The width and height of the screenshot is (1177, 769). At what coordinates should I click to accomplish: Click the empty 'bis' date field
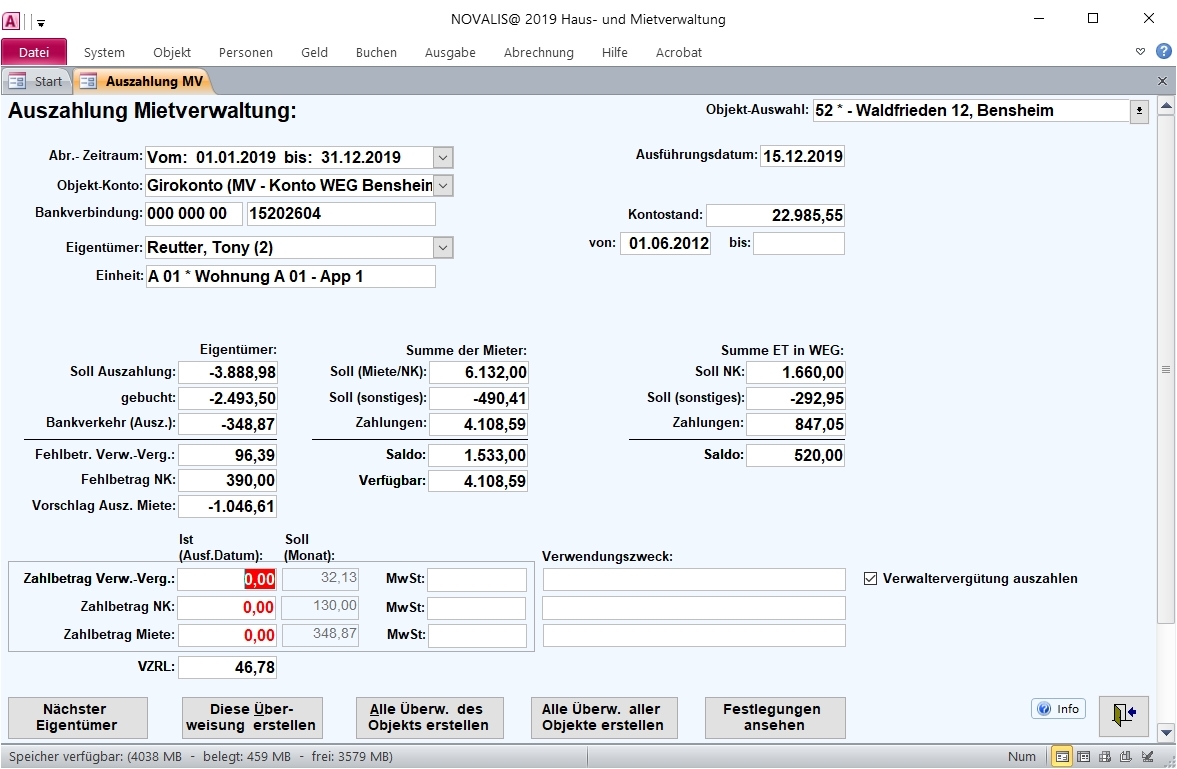(x=799, y=243)
